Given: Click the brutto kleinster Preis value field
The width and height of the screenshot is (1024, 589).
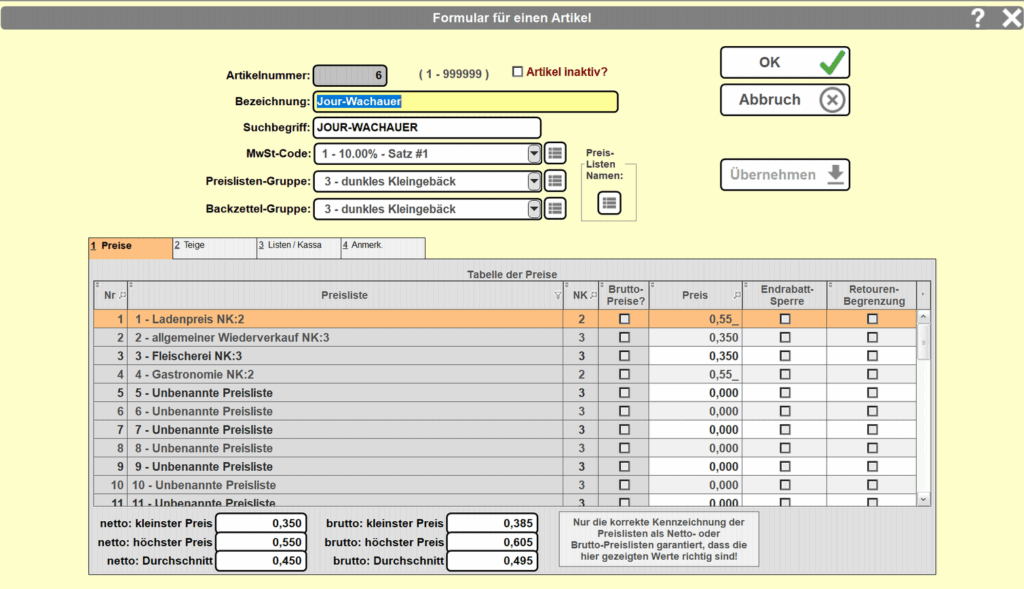Looking at the screenshot, I should pos(492,523).
